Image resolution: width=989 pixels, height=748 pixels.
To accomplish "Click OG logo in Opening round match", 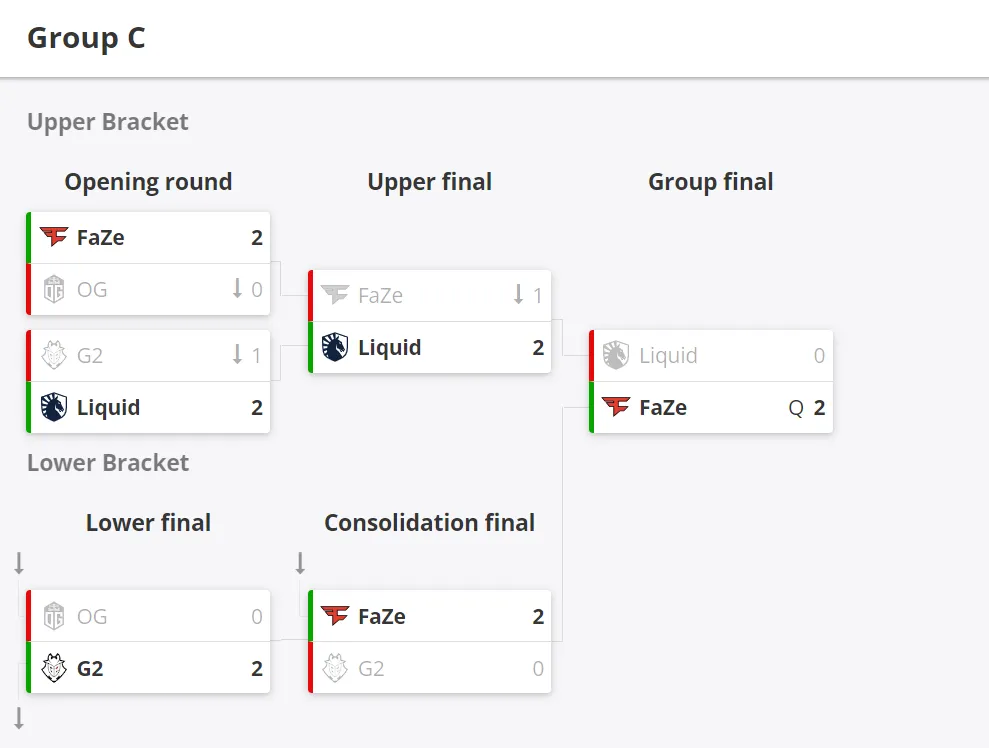I will point(54,289).
